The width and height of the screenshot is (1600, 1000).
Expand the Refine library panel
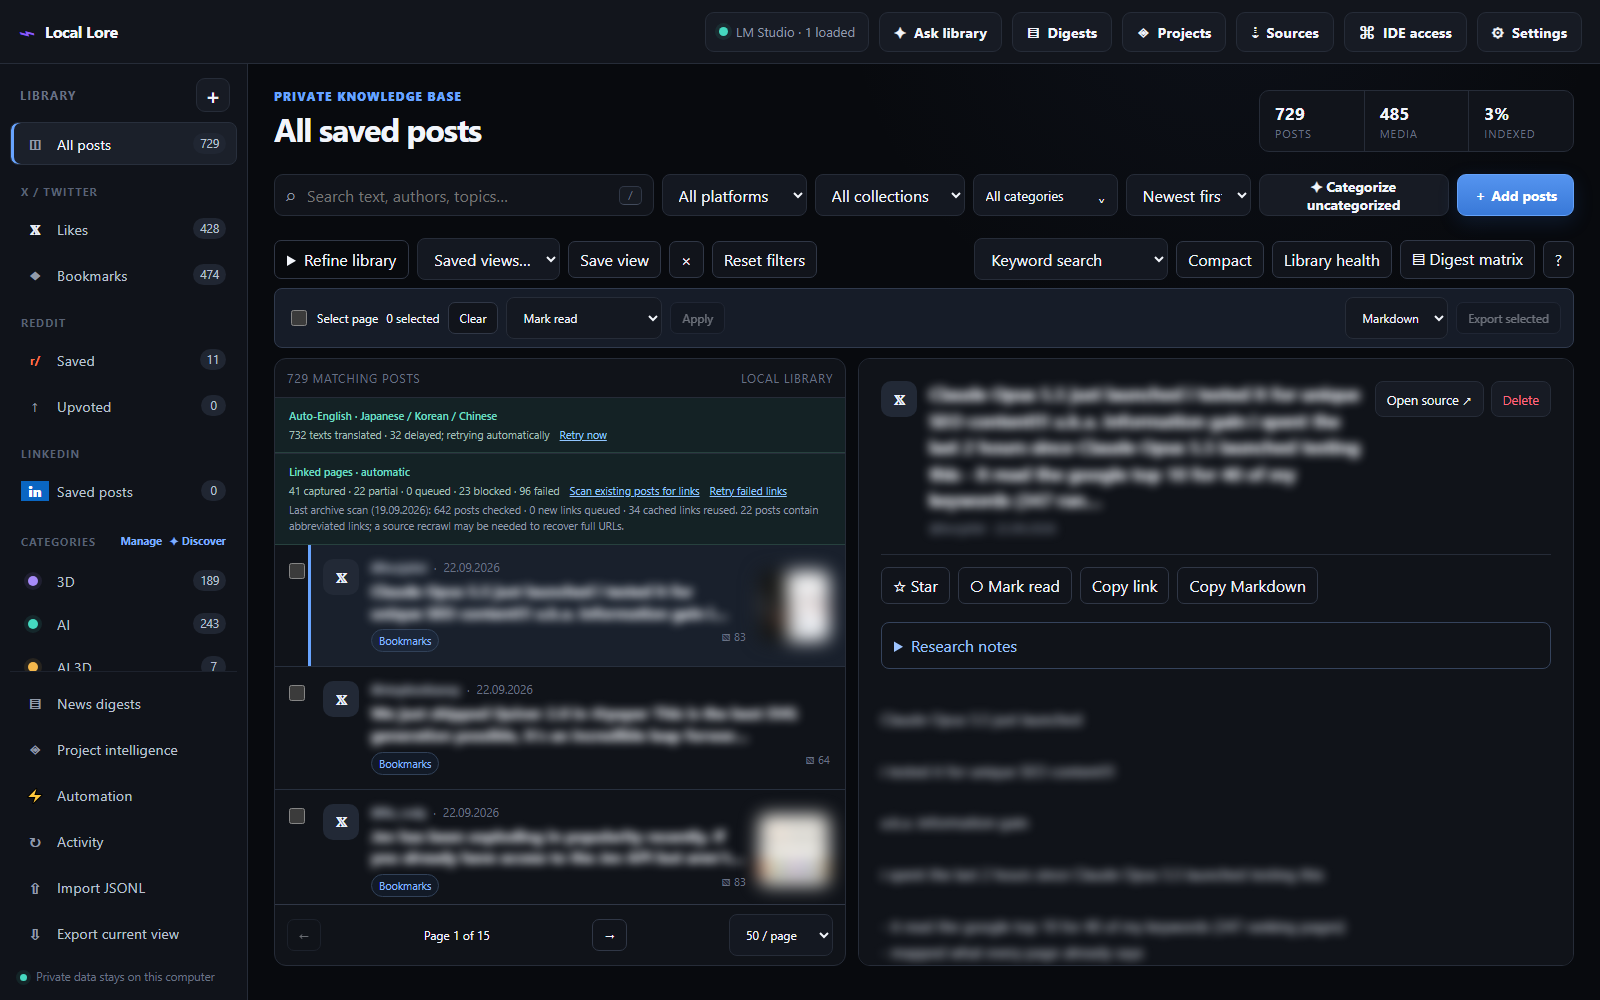pyautogui.click(x=341, y=260)
